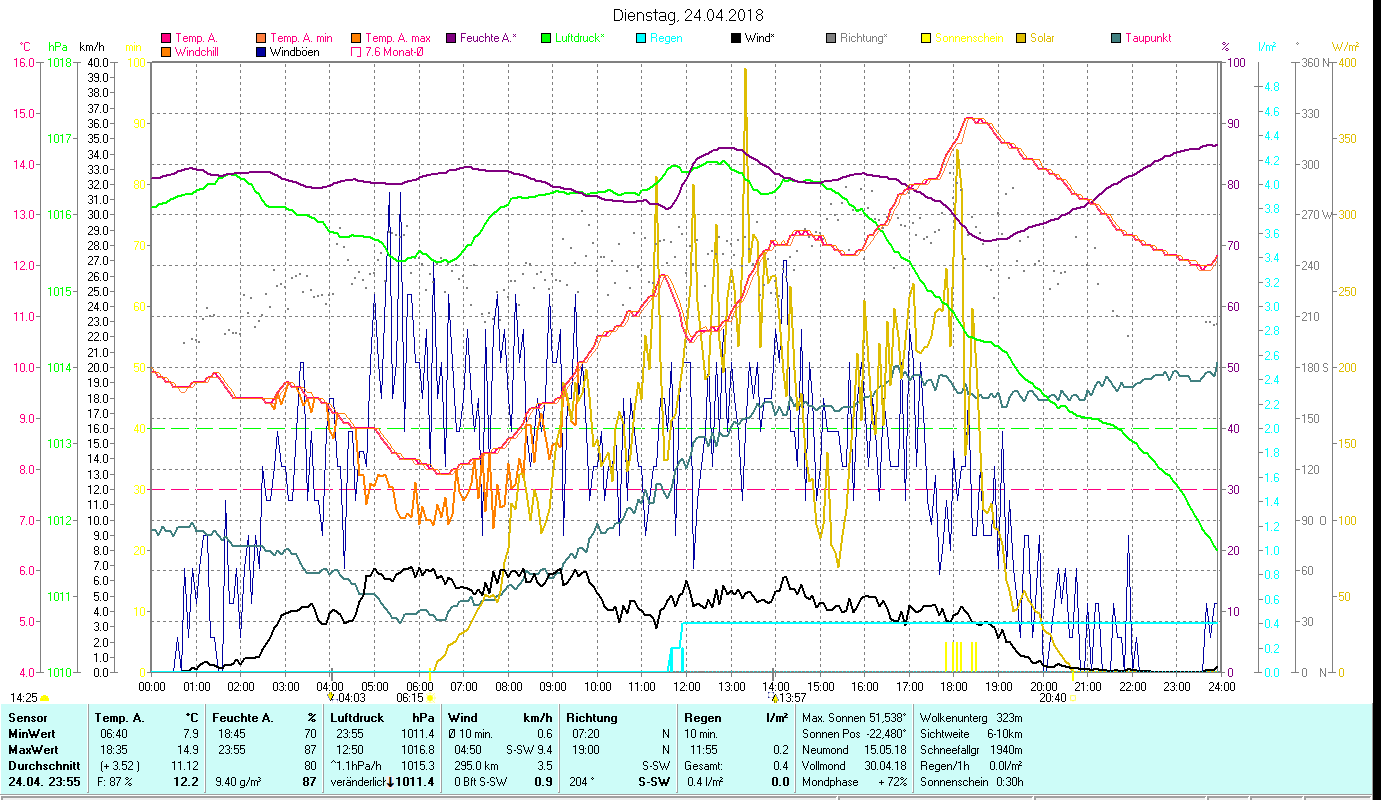
Task: Select the green Luftdruck* legend swatch
Action: point(546,39)
